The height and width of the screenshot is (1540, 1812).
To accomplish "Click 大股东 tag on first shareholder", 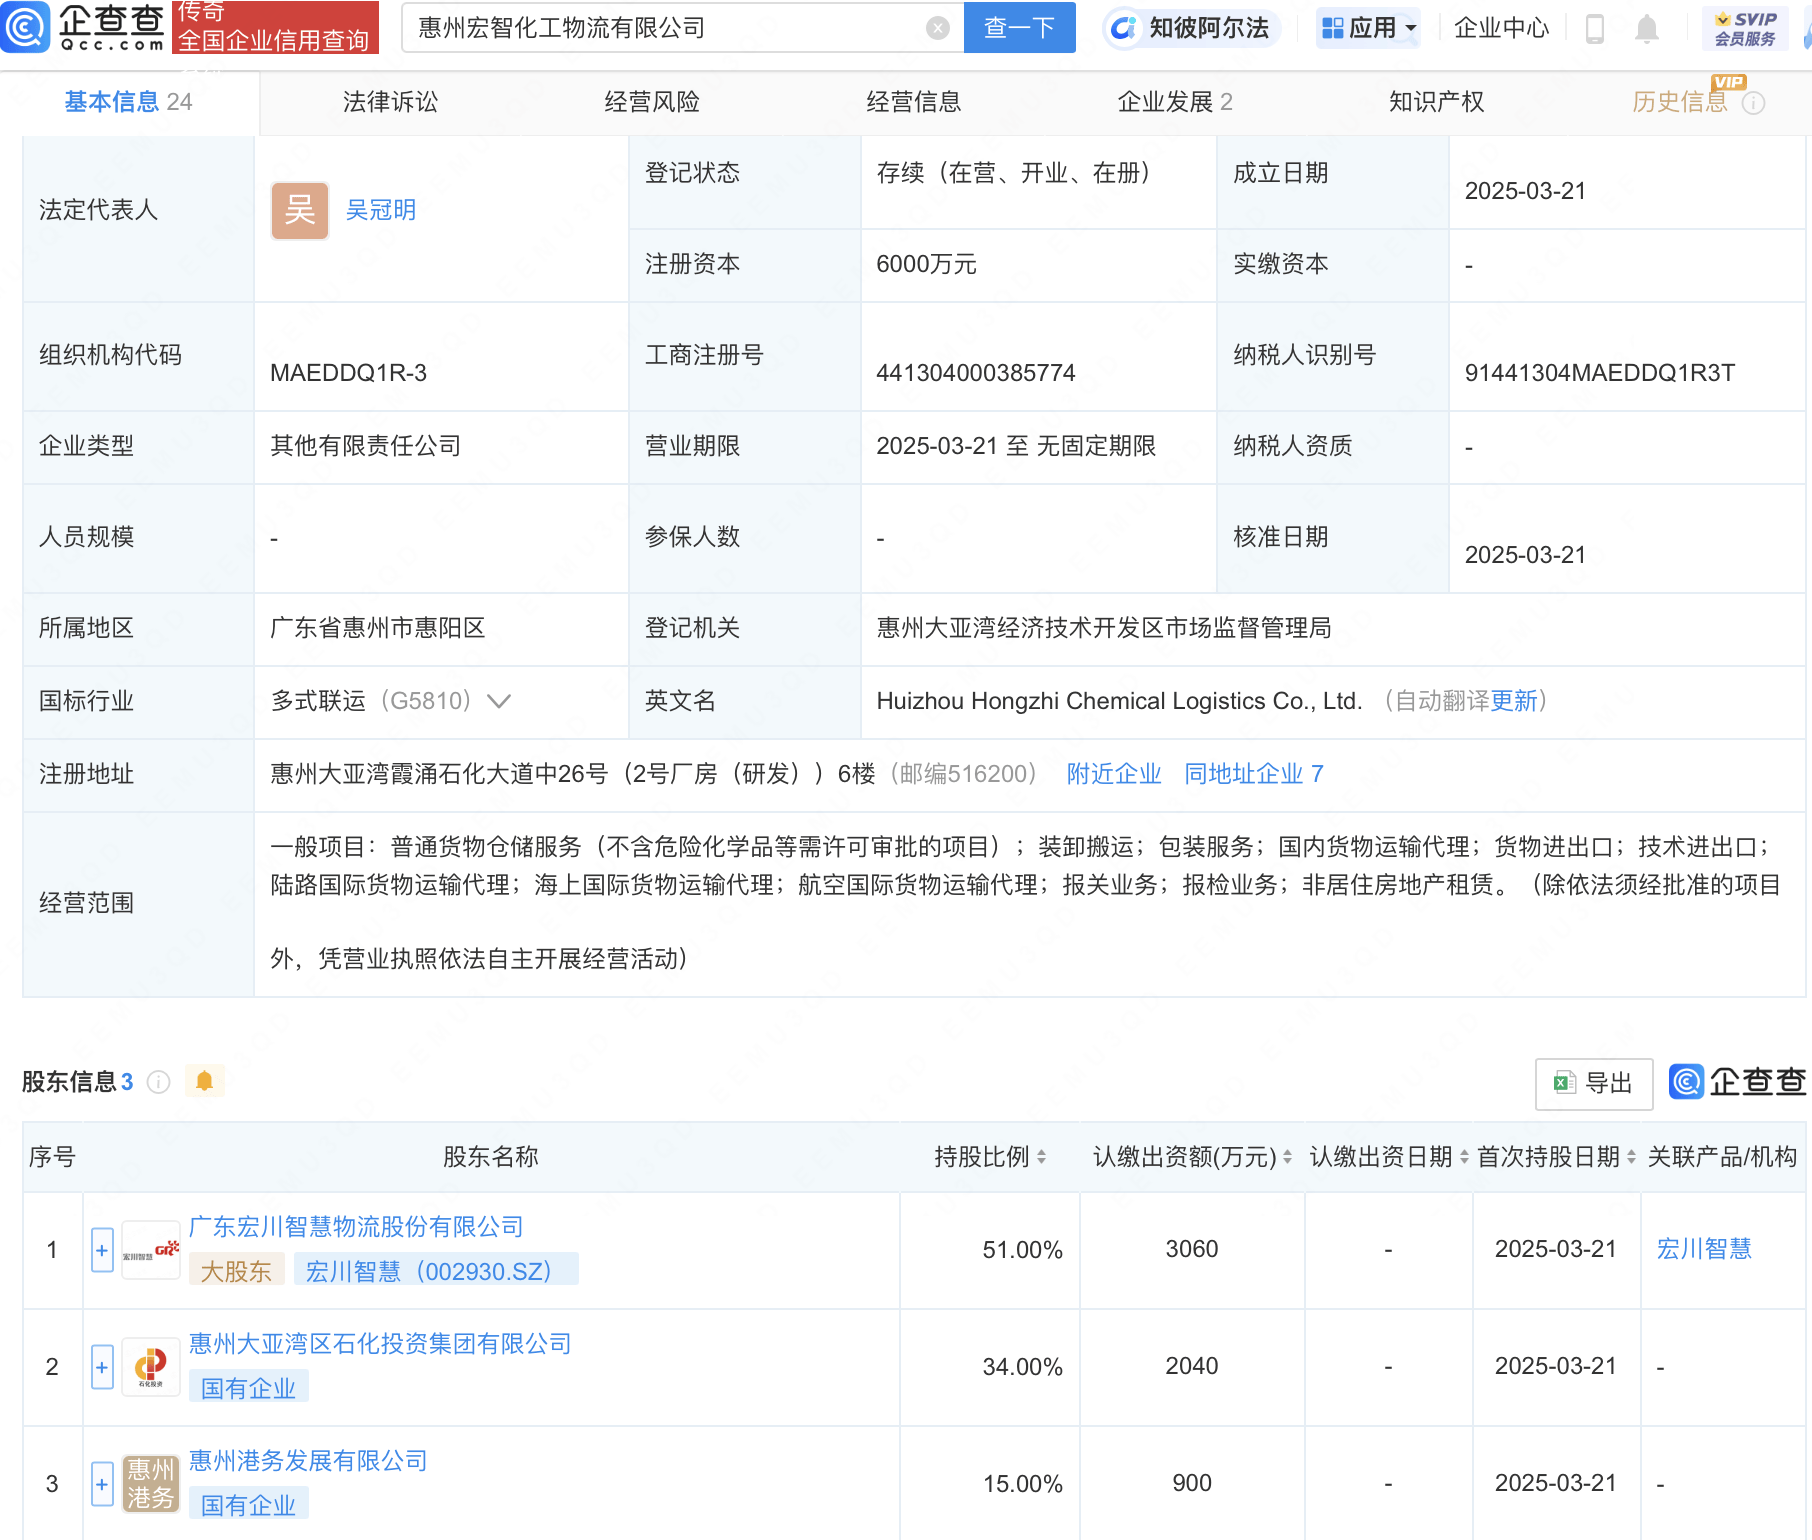I will [236, 1271].
